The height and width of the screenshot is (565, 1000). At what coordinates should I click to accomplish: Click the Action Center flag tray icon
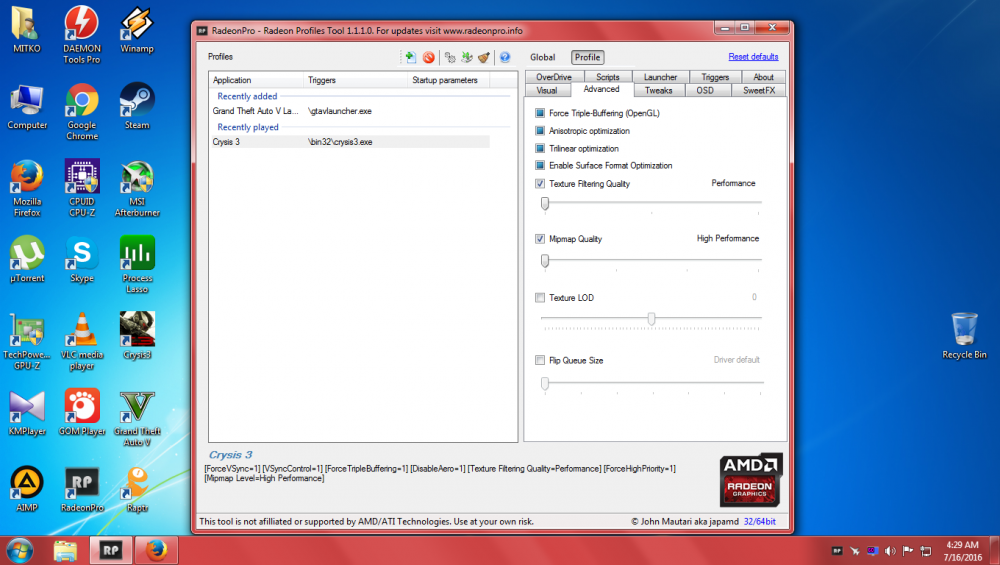point(908,551)
